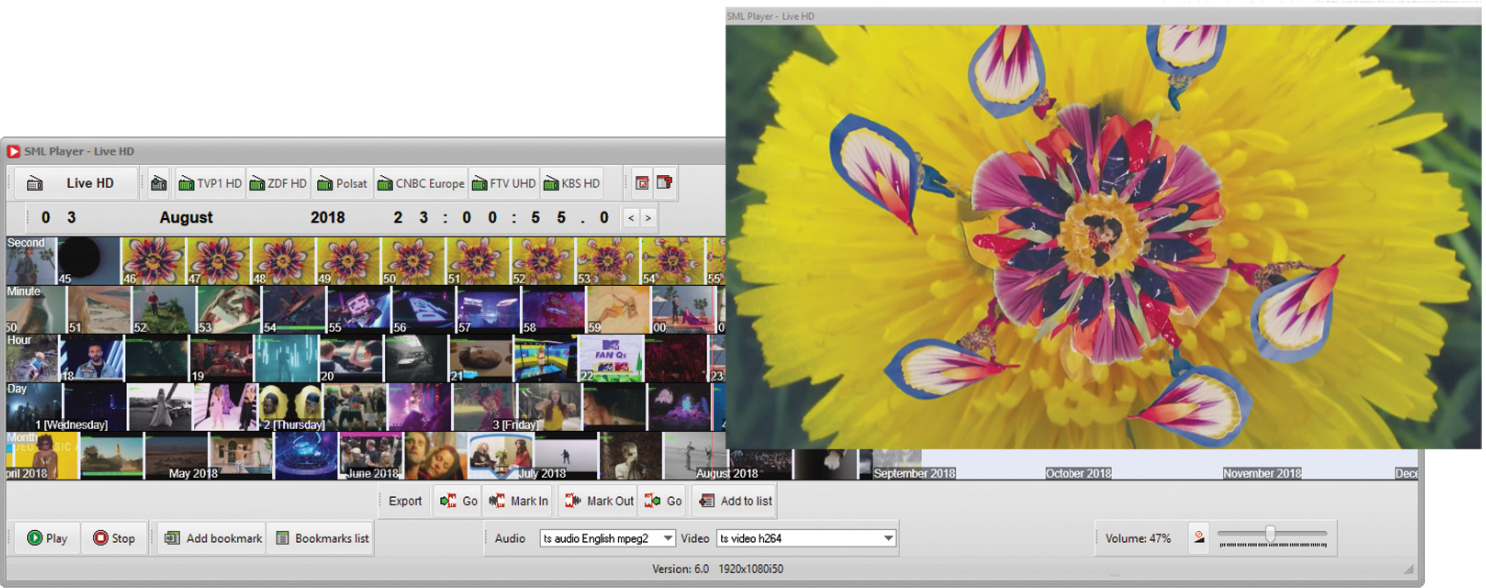1486x588 pixels.
Task: Click the red help window icon
Action: click(664, 184)
